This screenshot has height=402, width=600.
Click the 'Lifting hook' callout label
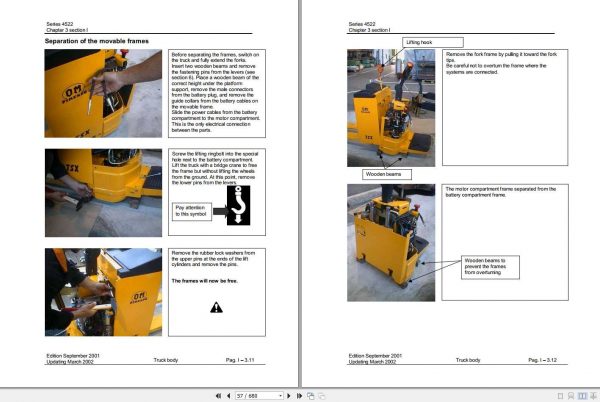tap(433, 42)
